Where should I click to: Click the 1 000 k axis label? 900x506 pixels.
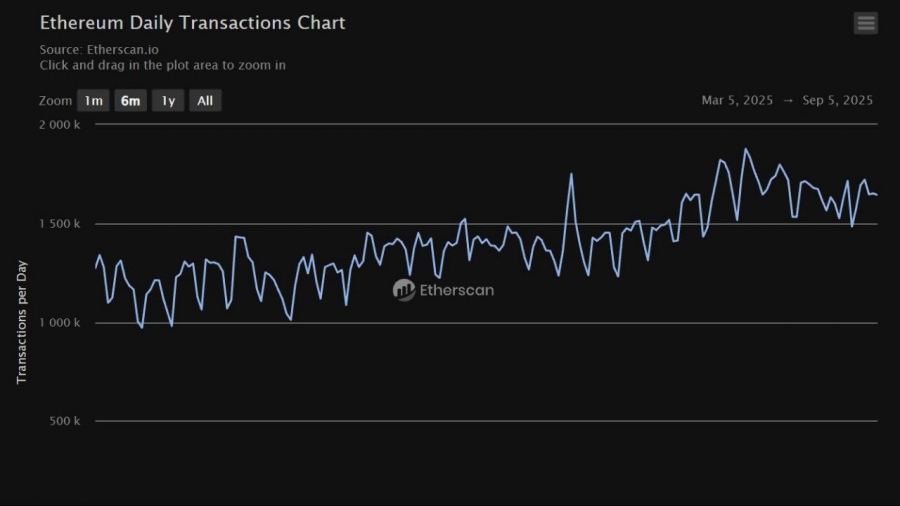click(62, 323)
